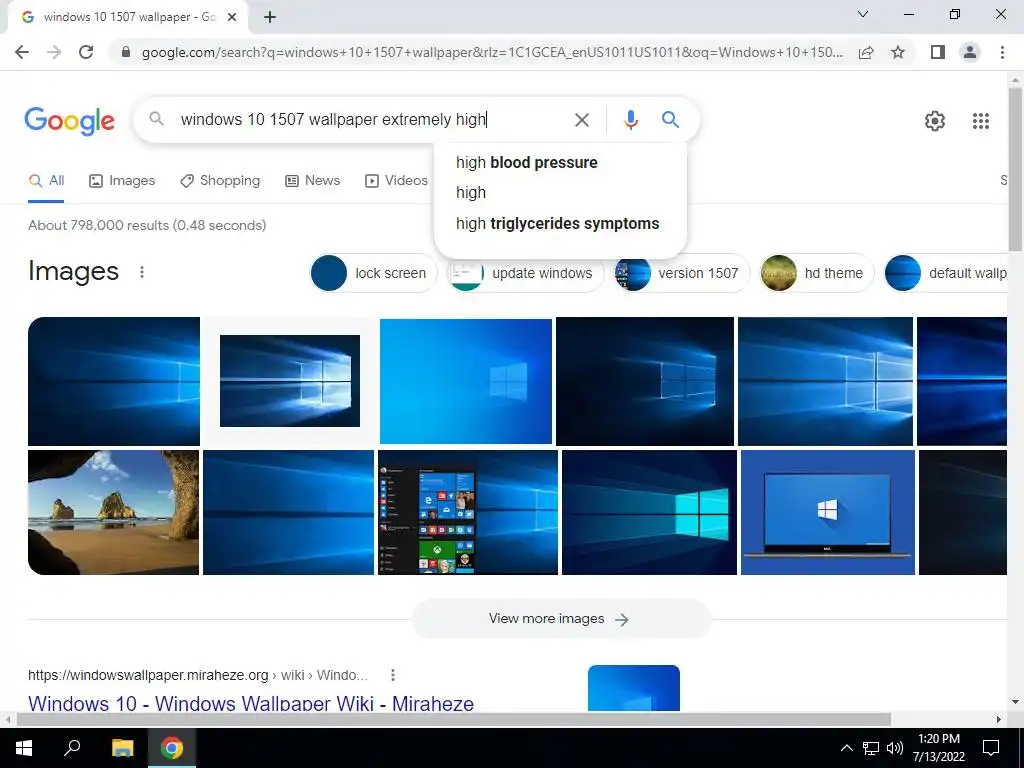Viewport: 1024px width, 768px height.
Task: Click the share page icon in address bar
Action: click(866, 52)
